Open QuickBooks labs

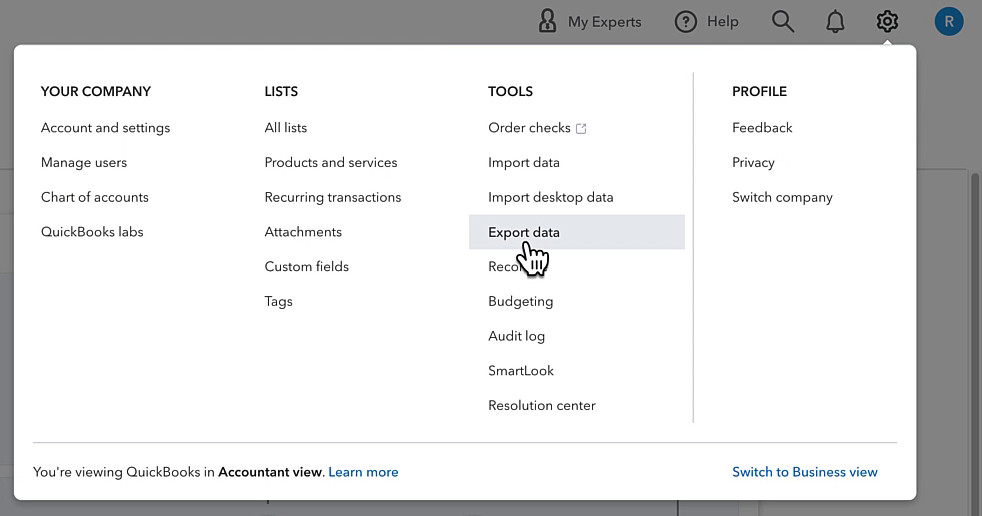(x=92, y=232)
